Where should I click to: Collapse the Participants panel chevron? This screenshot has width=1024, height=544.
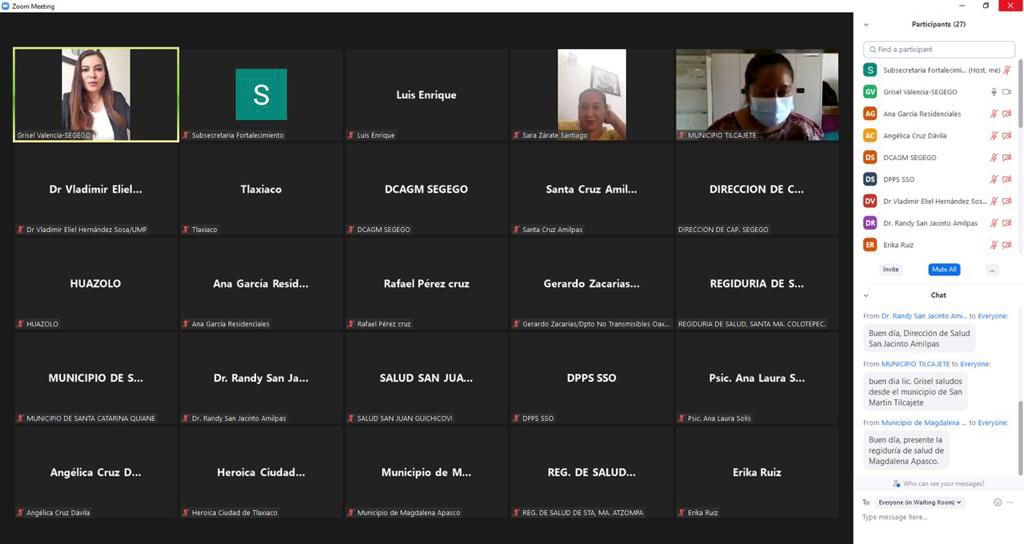pyautogui.click(x=866, y=25)
